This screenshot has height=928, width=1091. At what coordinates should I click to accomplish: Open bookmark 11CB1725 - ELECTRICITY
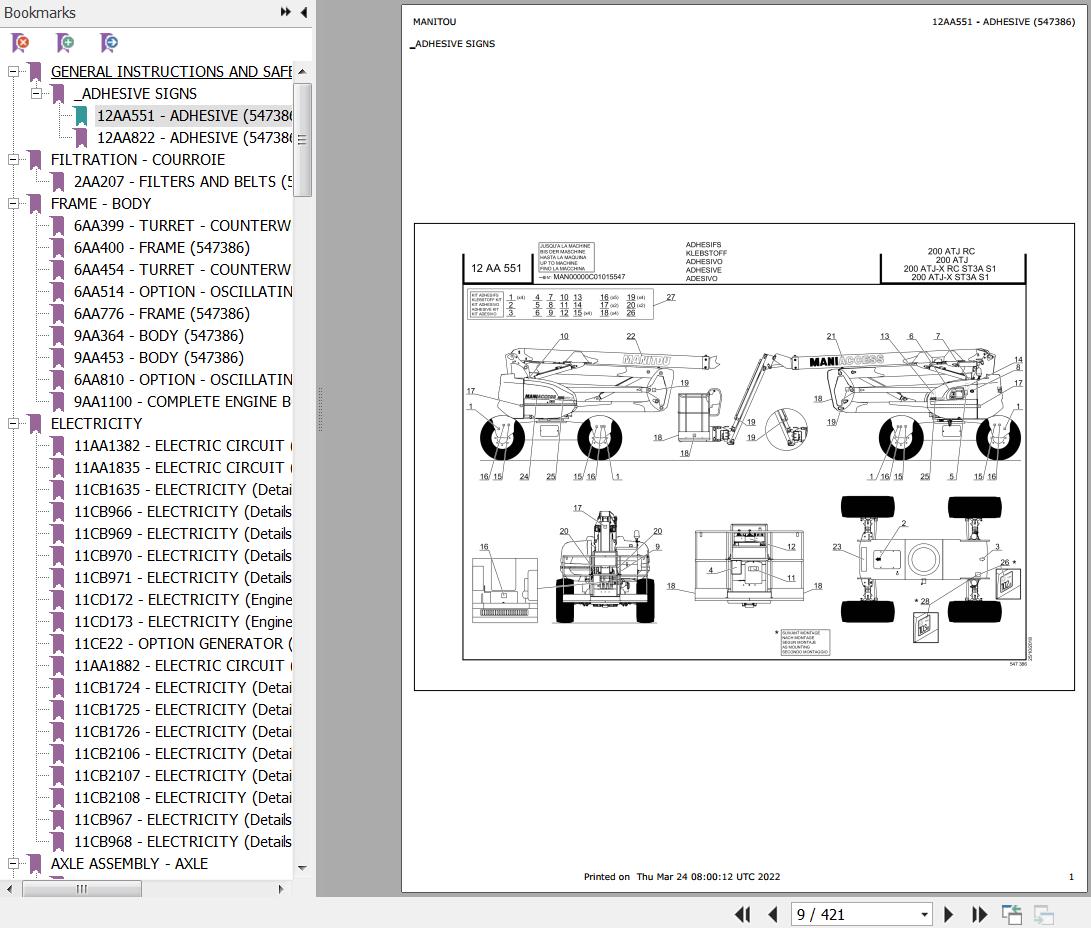[183, 710]
